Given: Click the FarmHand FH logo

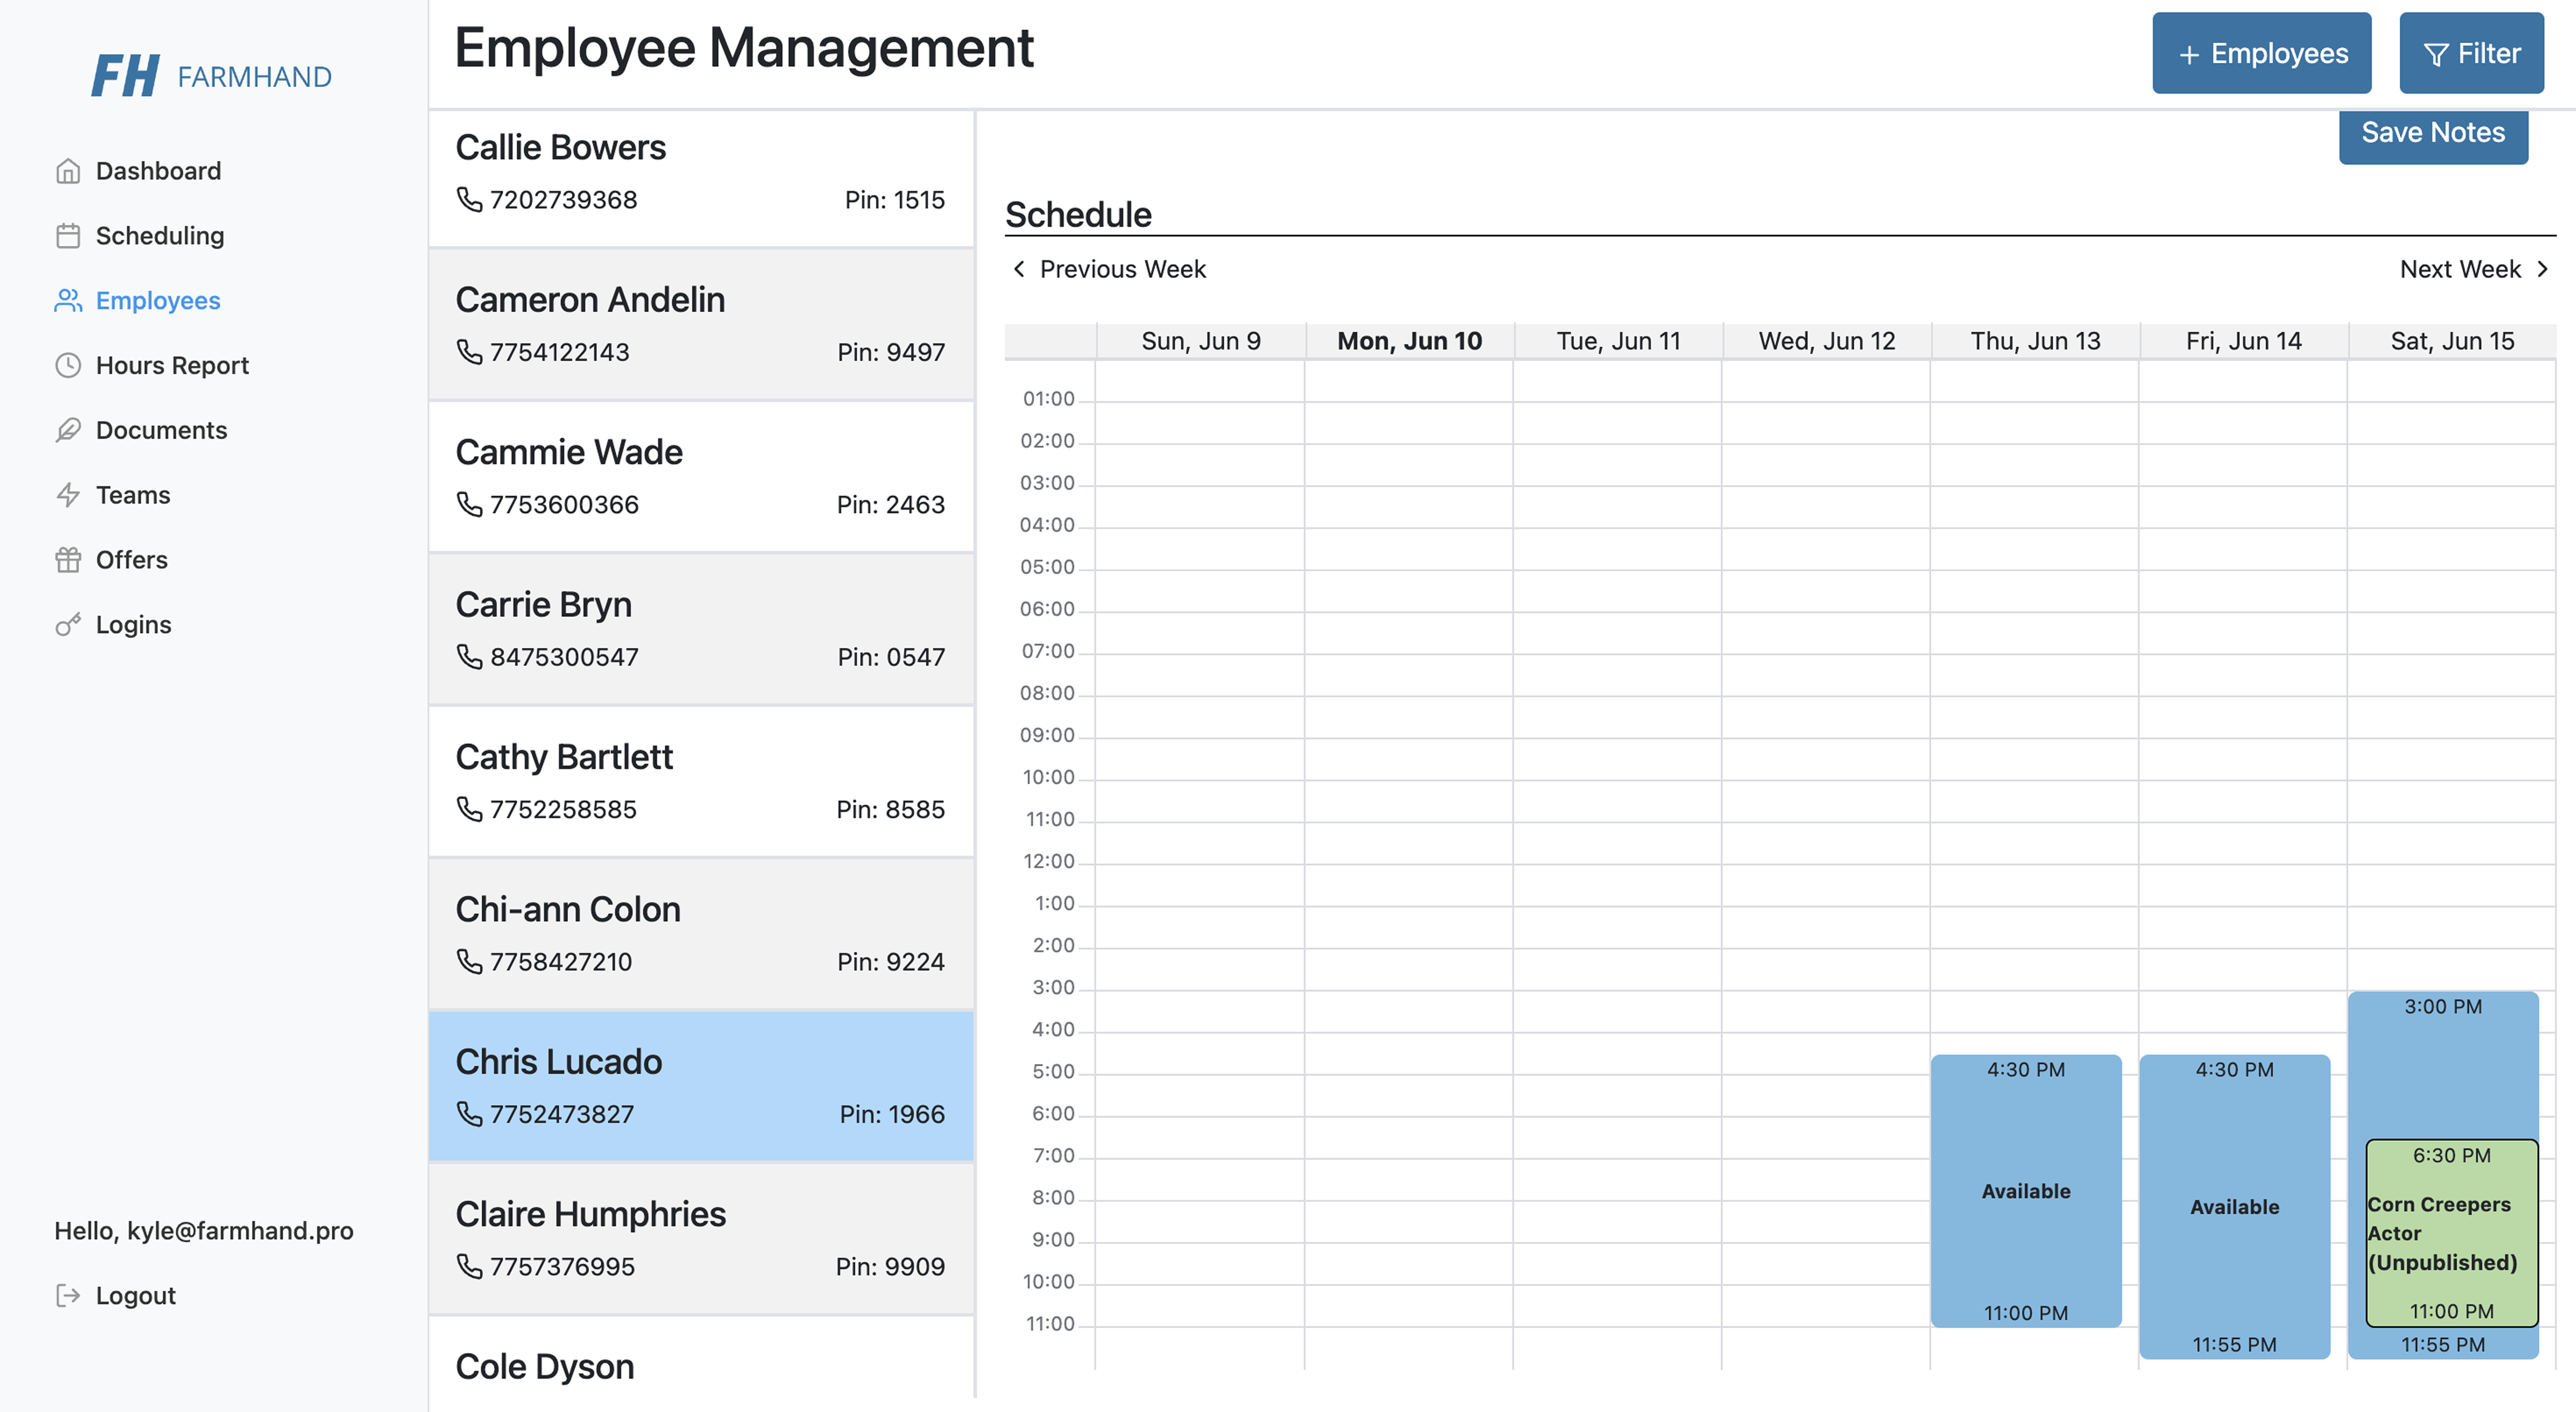Looking at the screenshot, I should click(x=125, y=76).
